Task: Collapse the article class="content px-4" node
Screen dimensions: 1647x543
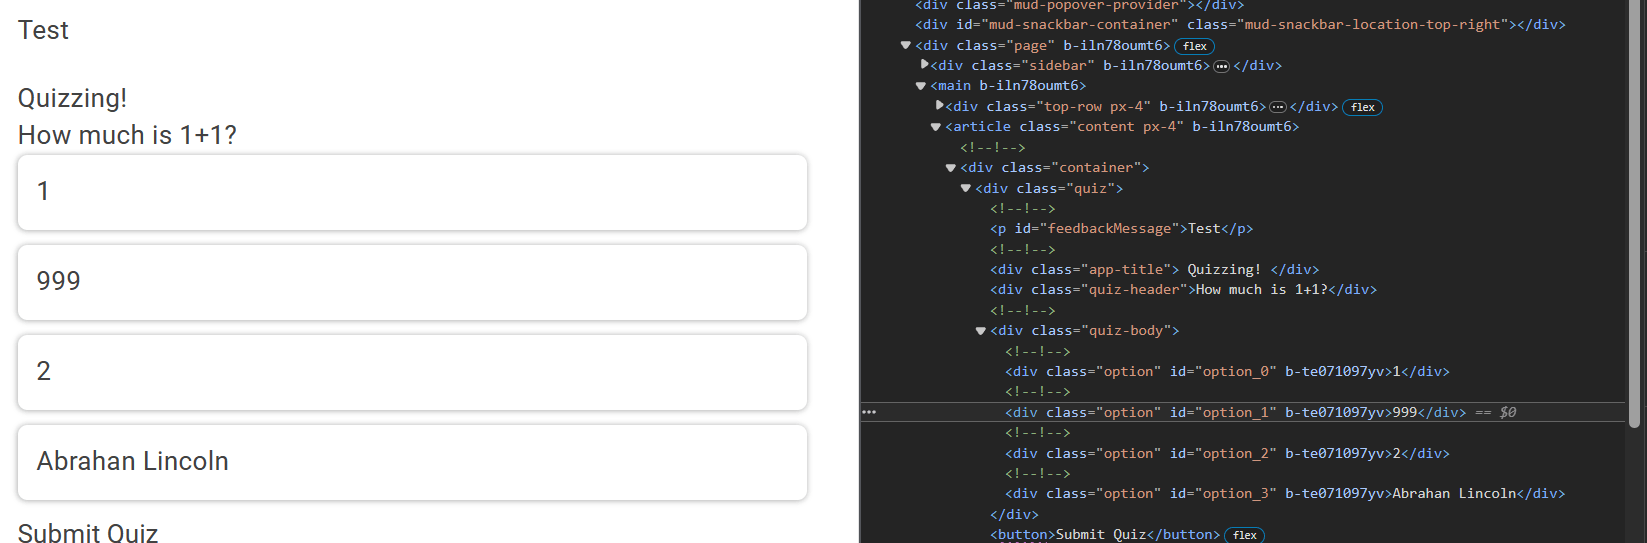Action: click(936, 127)
